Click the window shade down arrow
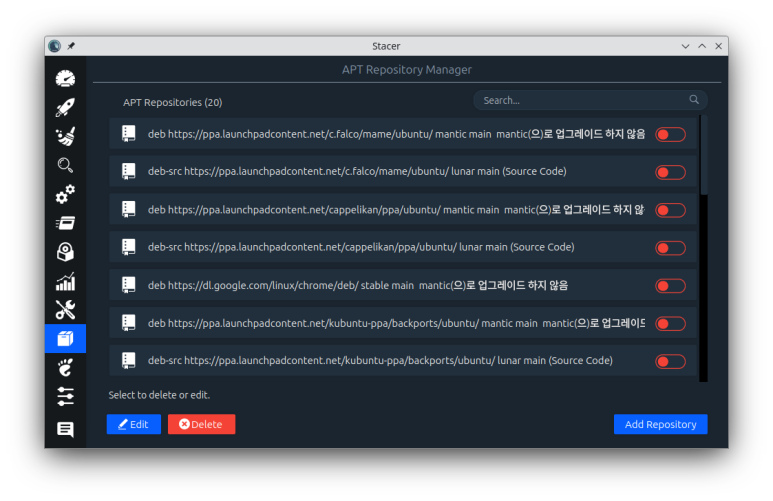The image size is (773, 501). click(x=685, y=46)
